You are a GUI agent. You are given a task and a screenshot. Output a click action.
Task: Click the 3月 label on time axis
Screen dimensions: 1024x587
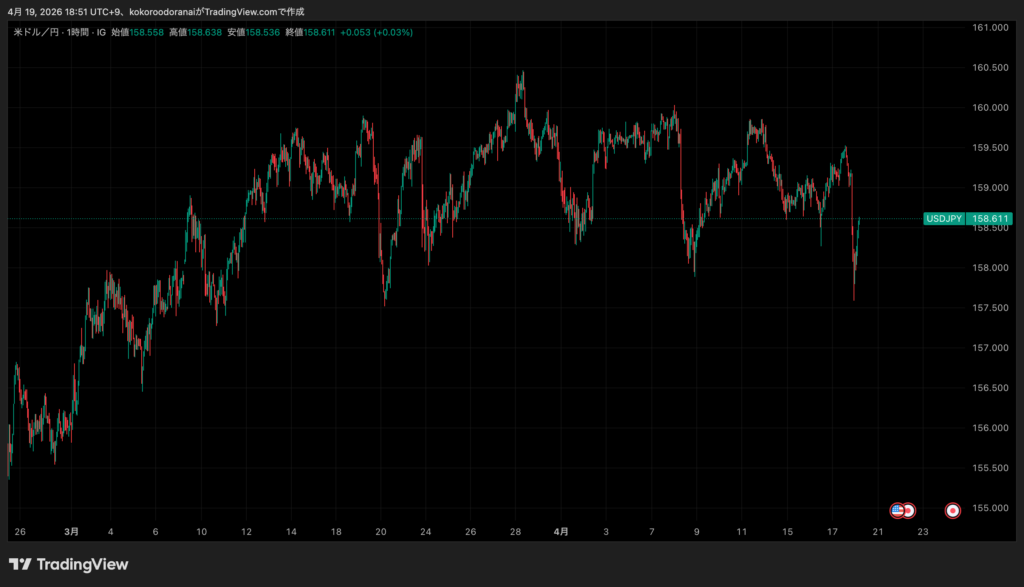coord(71,532)
